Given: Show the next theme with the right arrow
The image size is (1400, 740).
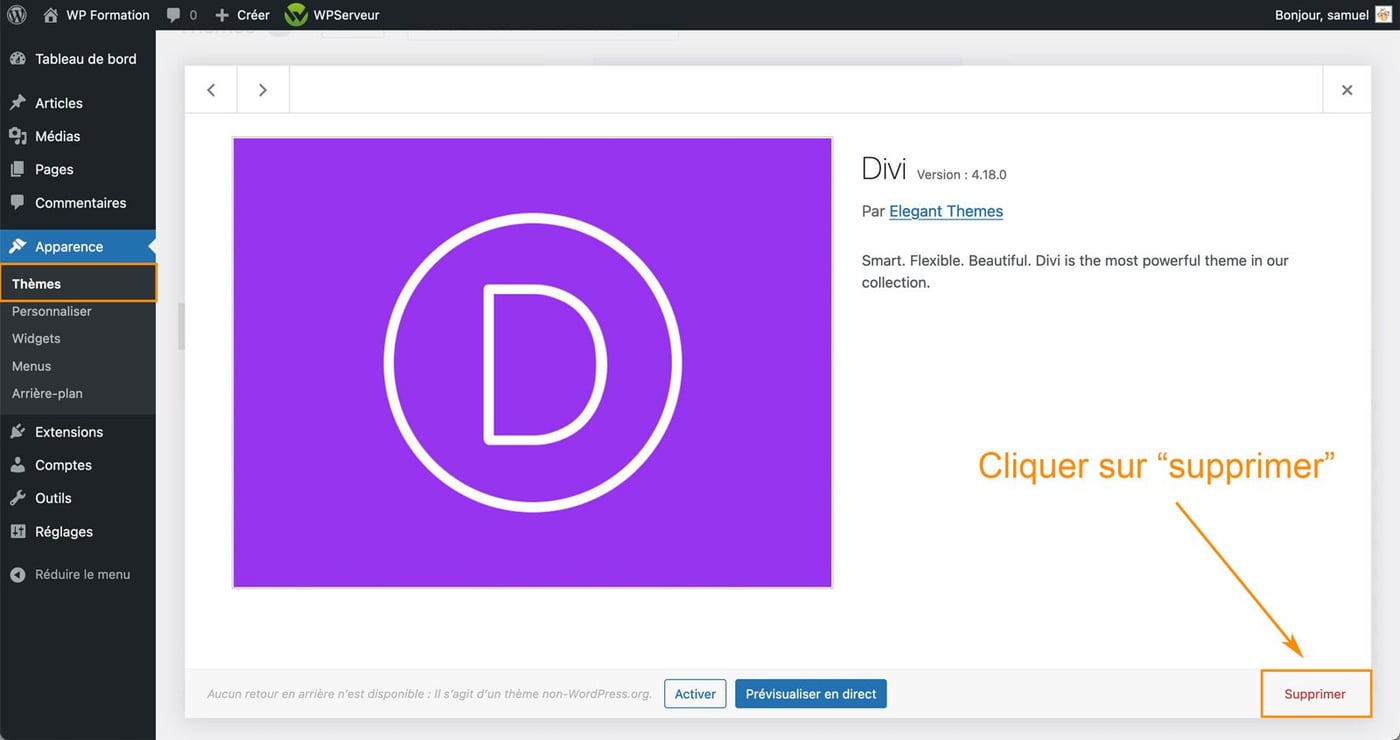Looking at the screenshot, I should pyautogui.click(x=262, y=89).
